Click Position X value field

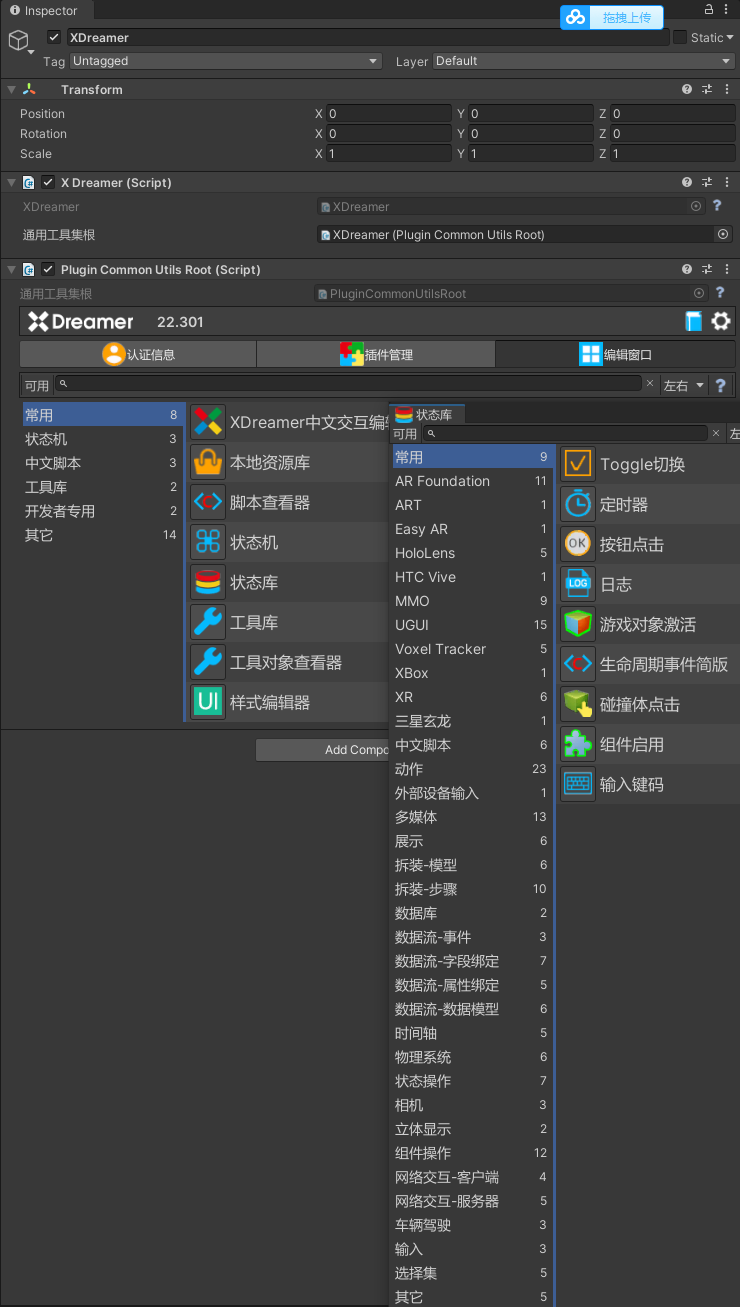(389, 114)
